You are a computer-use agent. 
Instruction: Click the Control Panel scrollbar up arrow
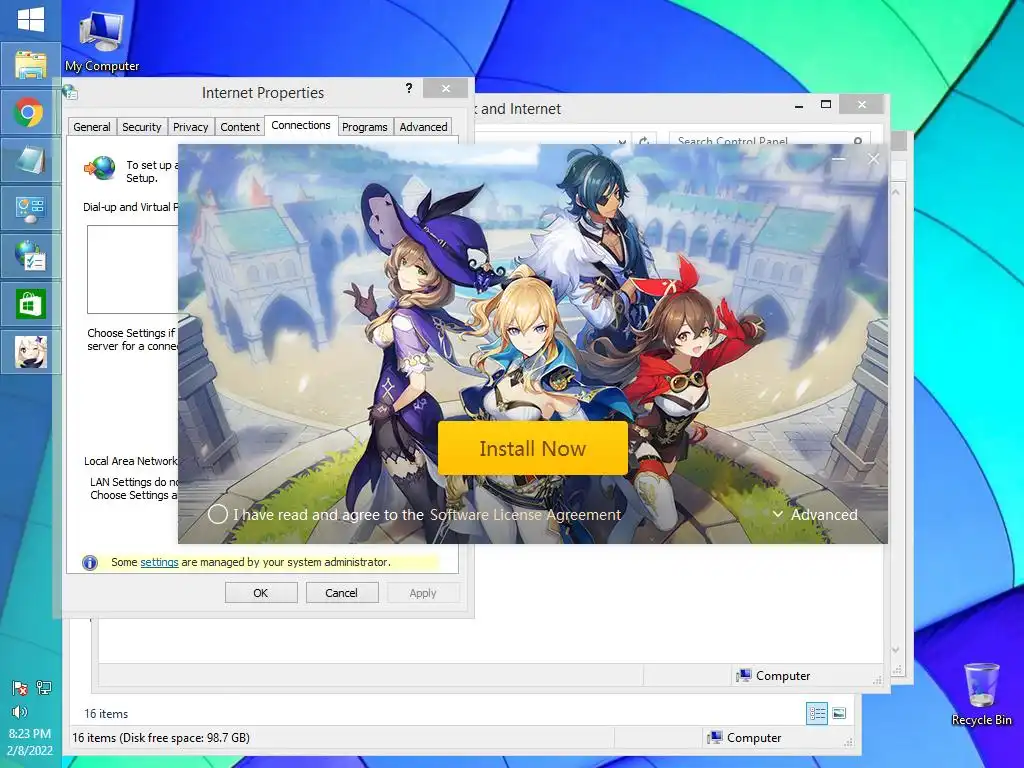coord(895,192)
